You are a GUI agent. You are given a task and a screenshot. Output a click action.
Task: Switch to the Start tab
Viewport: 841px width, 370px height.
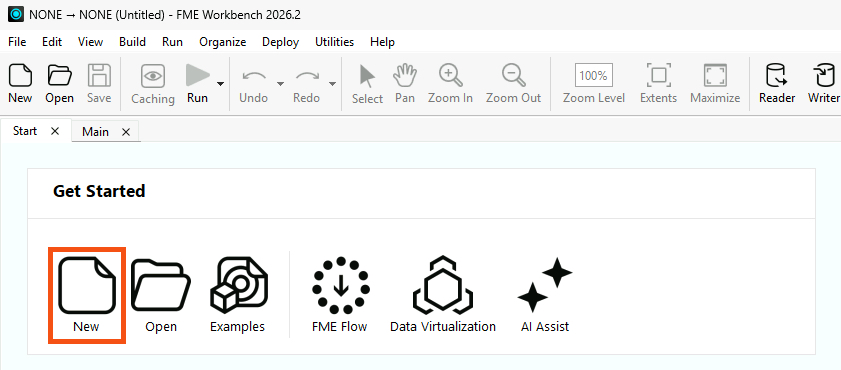pyautogui.click(x=25, y=131)
